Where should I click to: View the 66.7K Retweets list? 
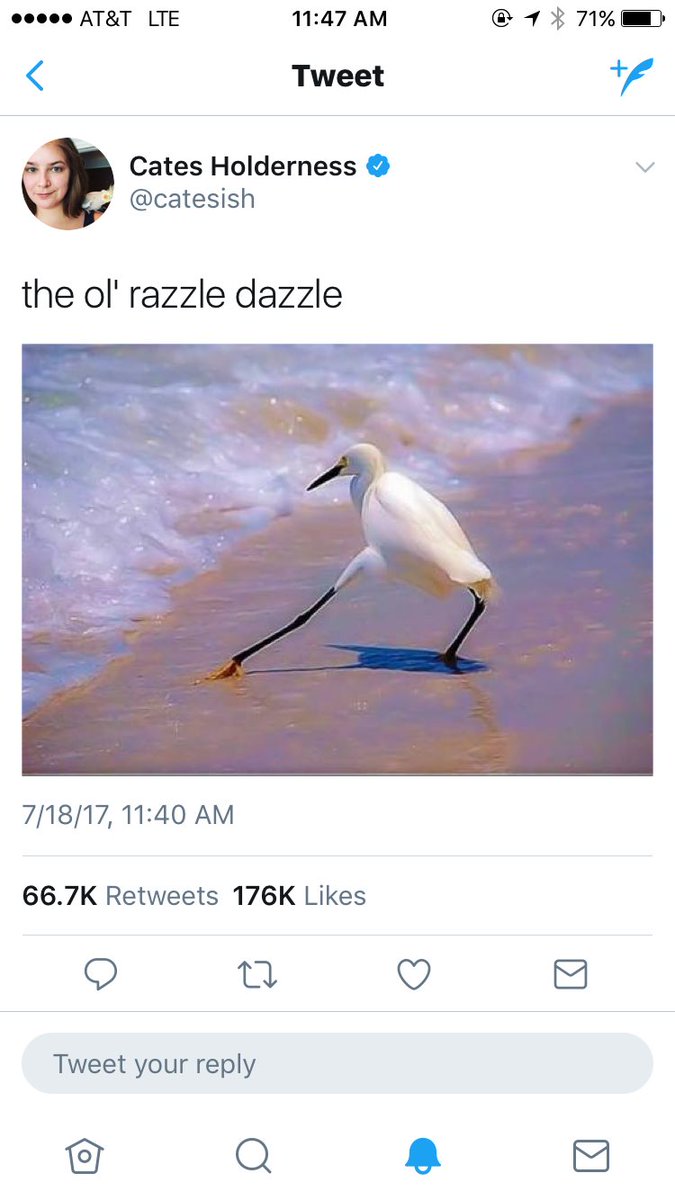pyautogui.click(x=120, y=896)
